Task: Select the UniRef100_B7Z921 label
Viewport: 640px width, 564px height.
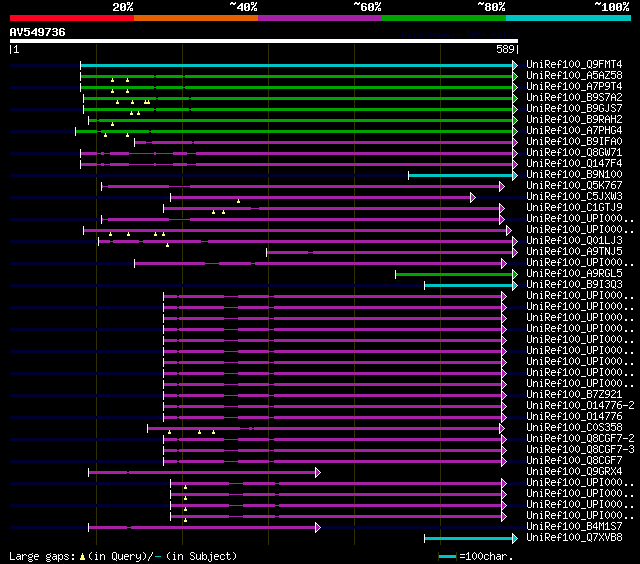Action: 574,395
